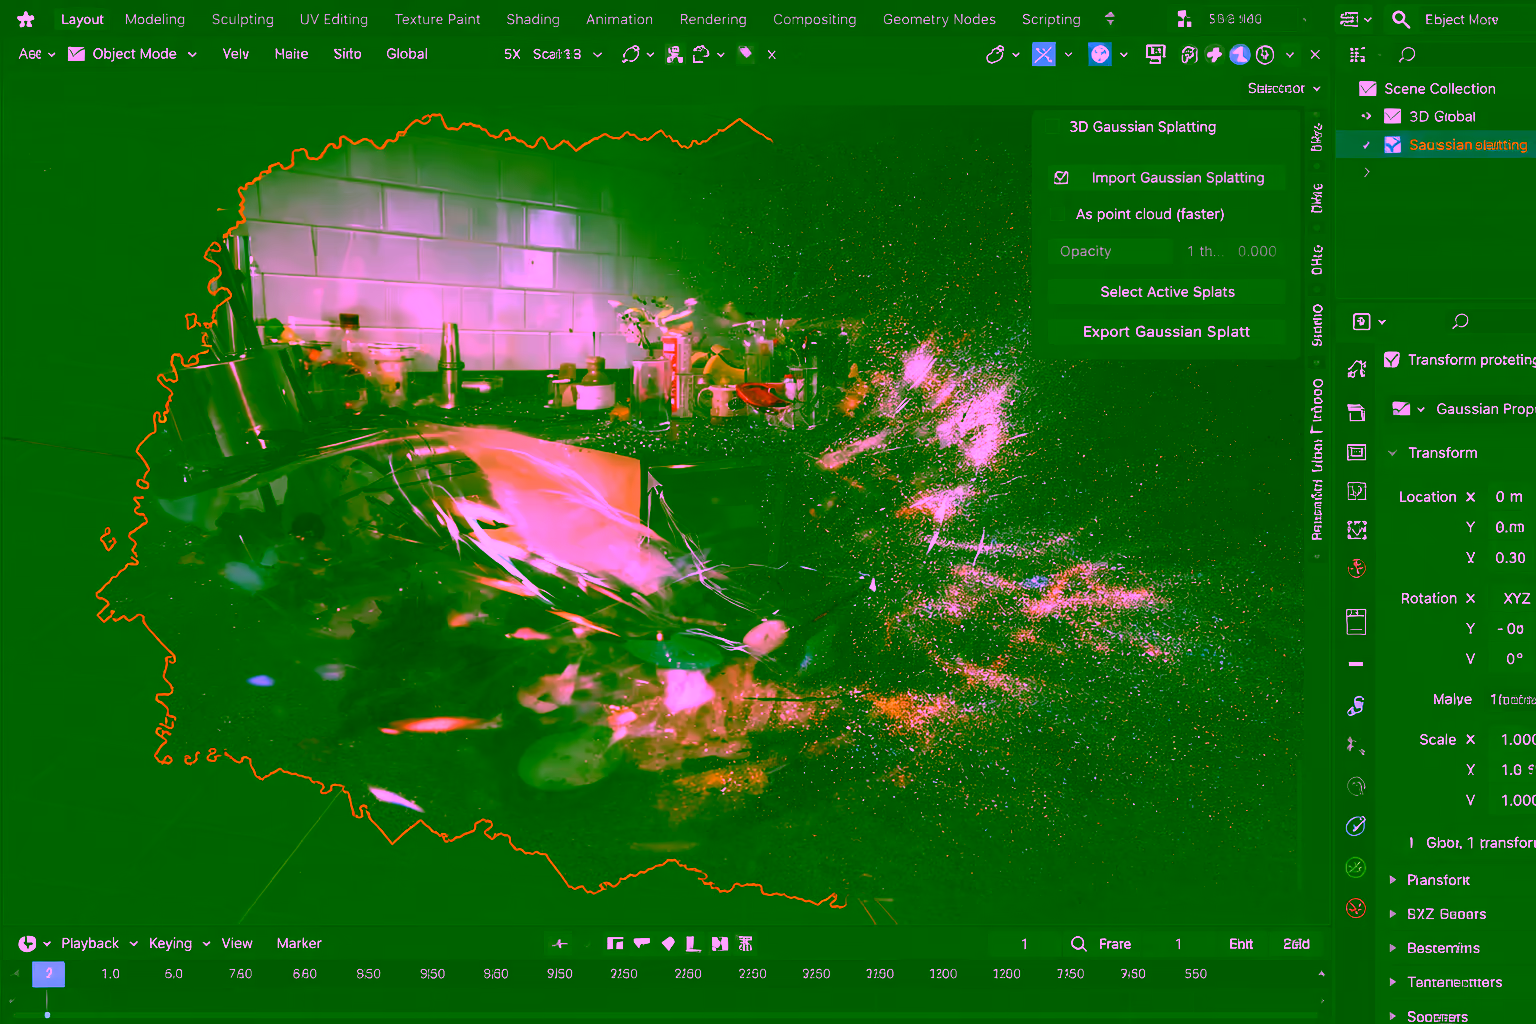The width and height of the screenshot is (1536, 1024).
Task: Click the current frame marker in the timeline
Action: [x=48, y=972]
